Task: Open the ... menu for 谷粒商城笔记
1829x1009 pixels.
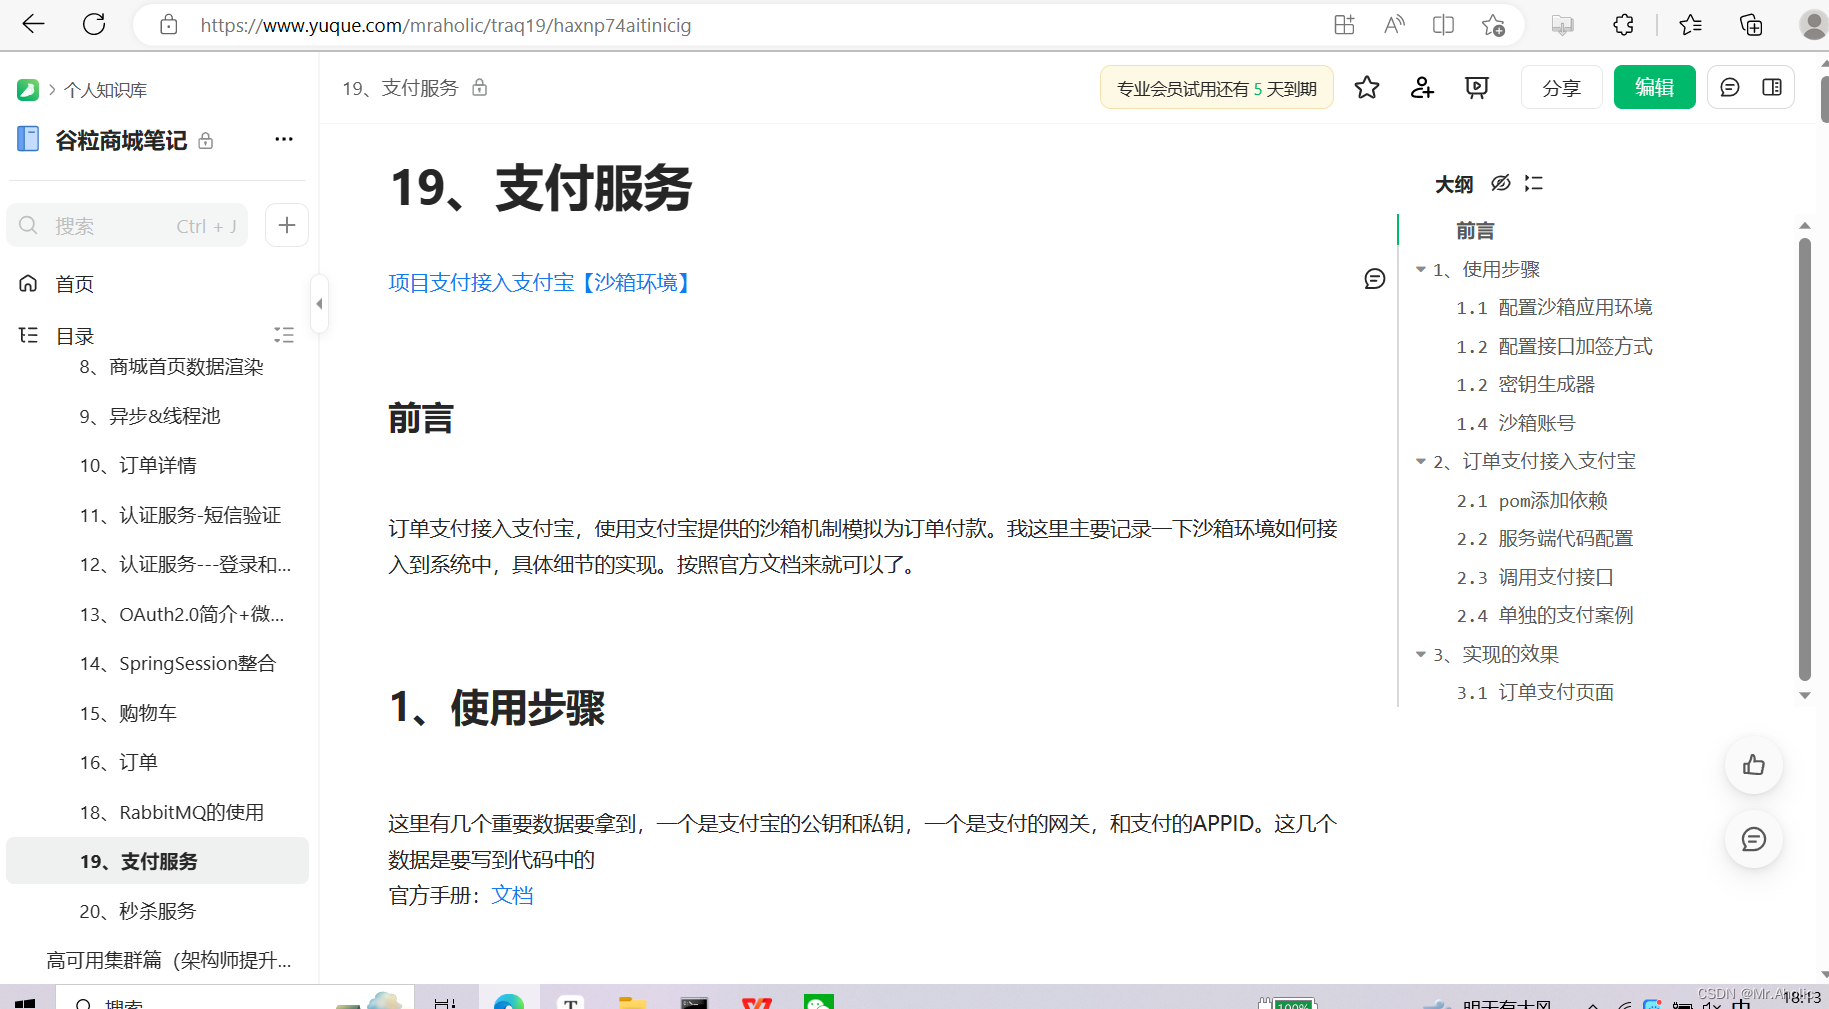Action: [x=283, y=139]
